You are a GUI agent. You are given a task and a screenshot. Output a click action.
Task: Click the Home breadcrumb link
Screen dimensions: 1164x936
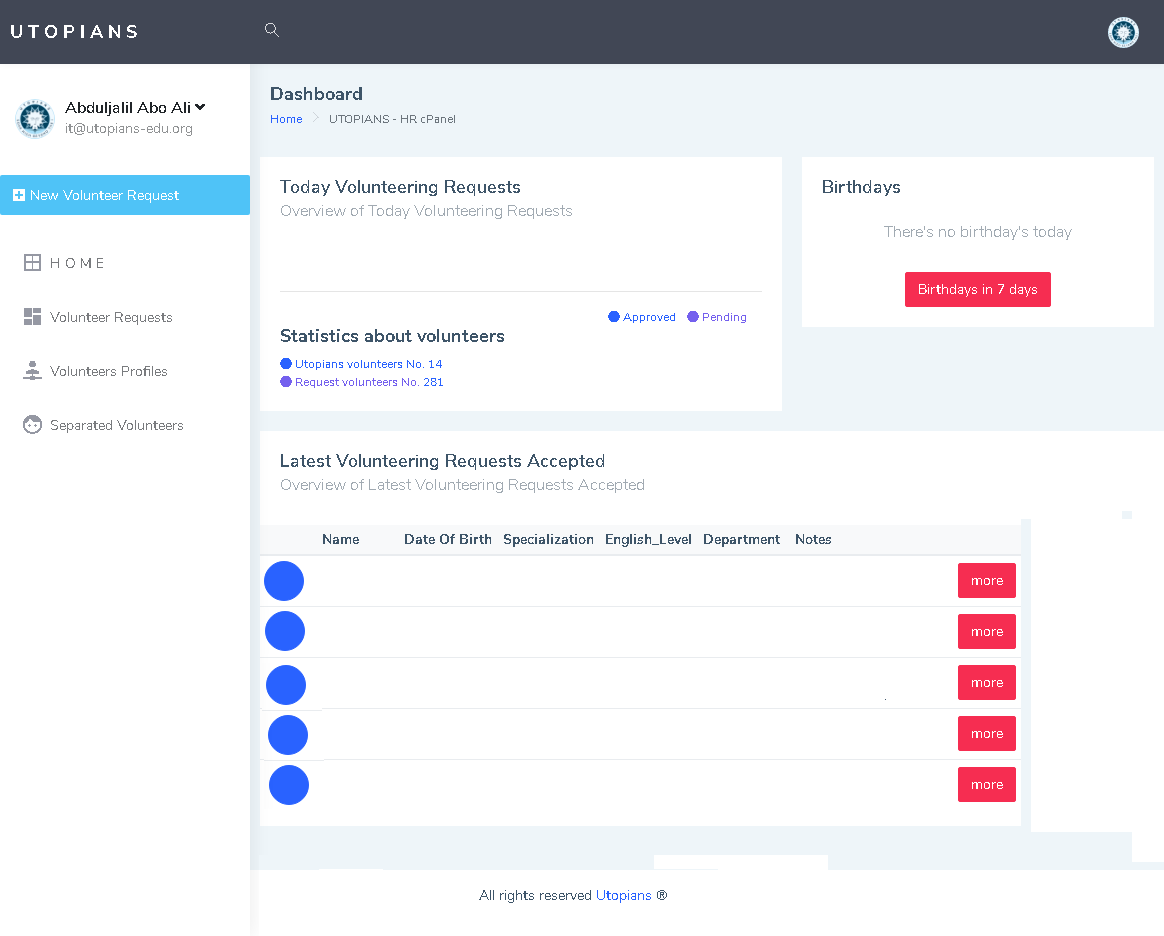click(286, 119)
